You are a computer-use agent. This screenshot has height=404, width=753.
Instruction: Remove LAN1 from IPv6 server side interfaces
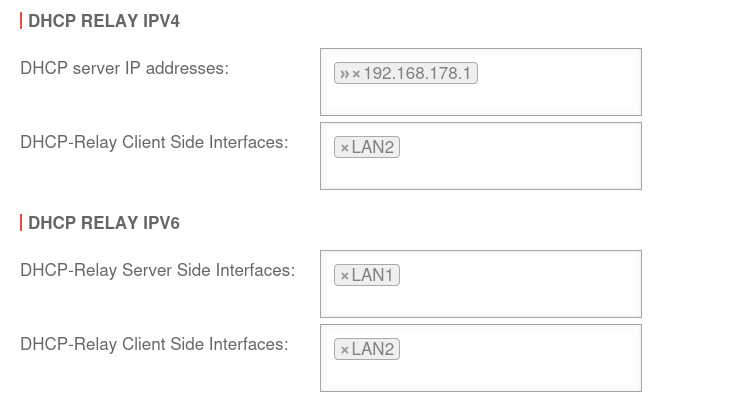(x=344, y=276)
